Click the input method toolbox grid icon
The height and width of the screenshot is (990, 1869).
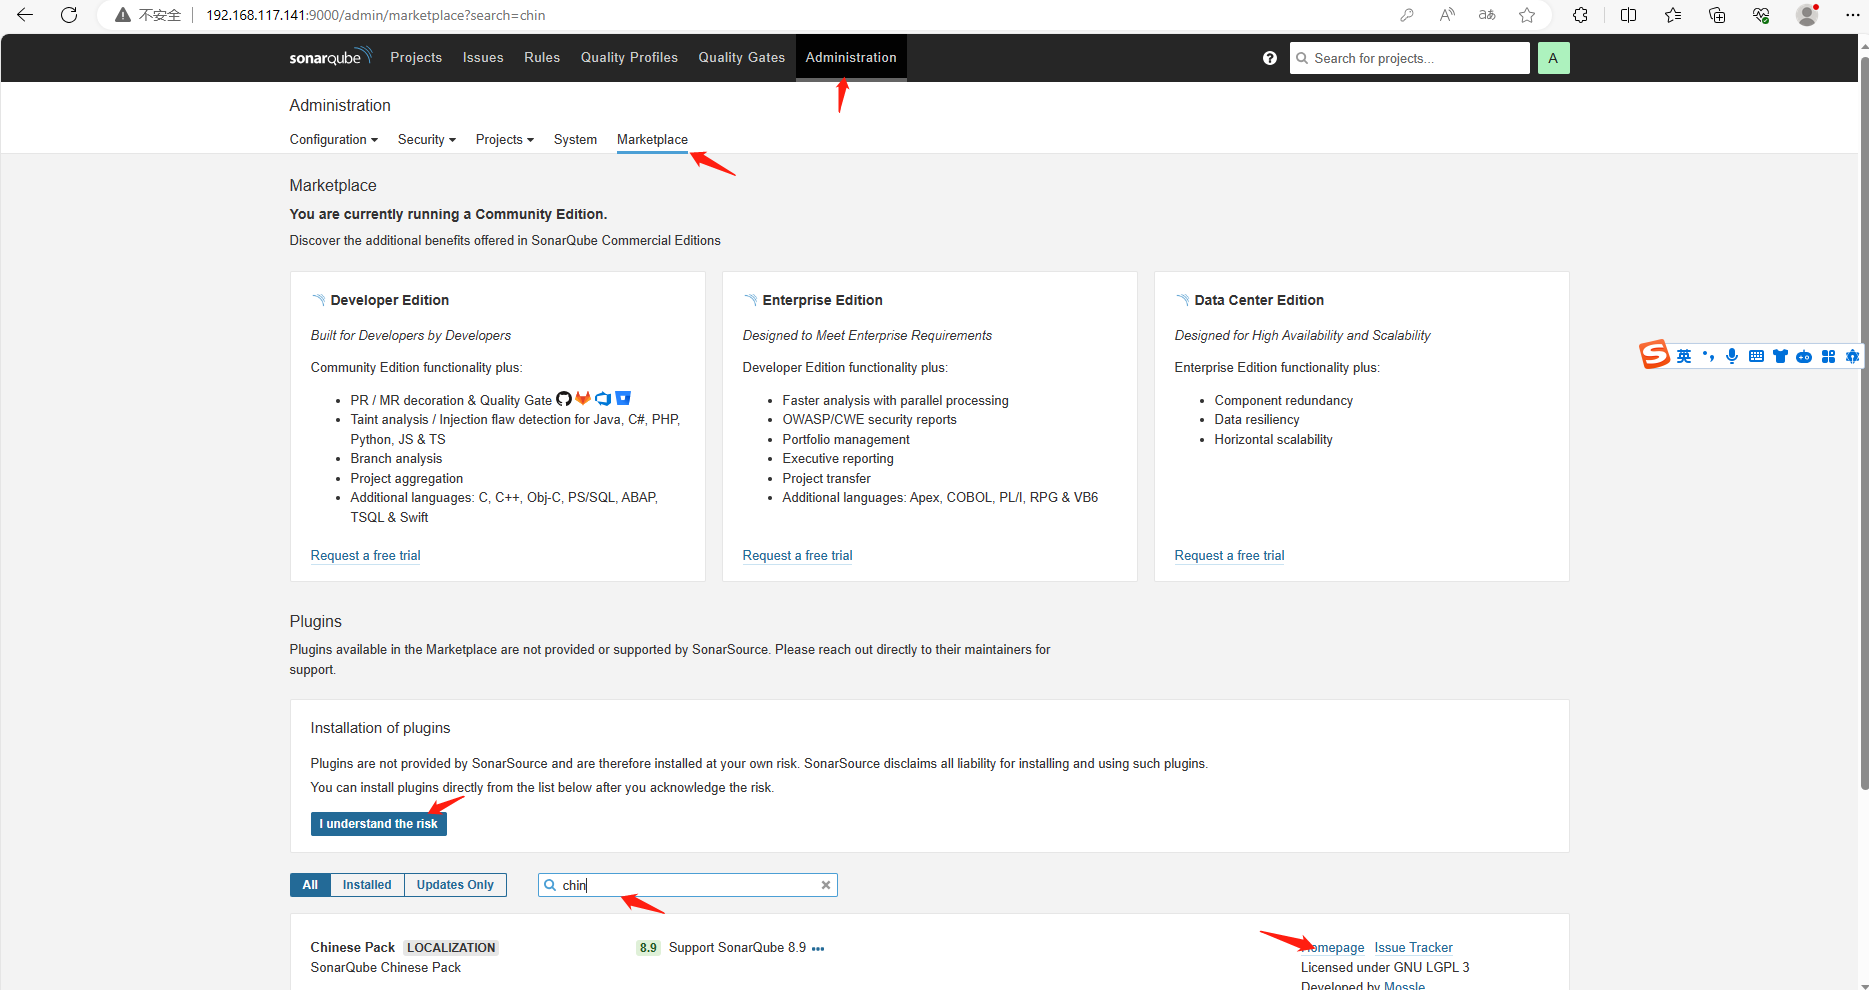pyautogui.click(x=1828, y=356)
